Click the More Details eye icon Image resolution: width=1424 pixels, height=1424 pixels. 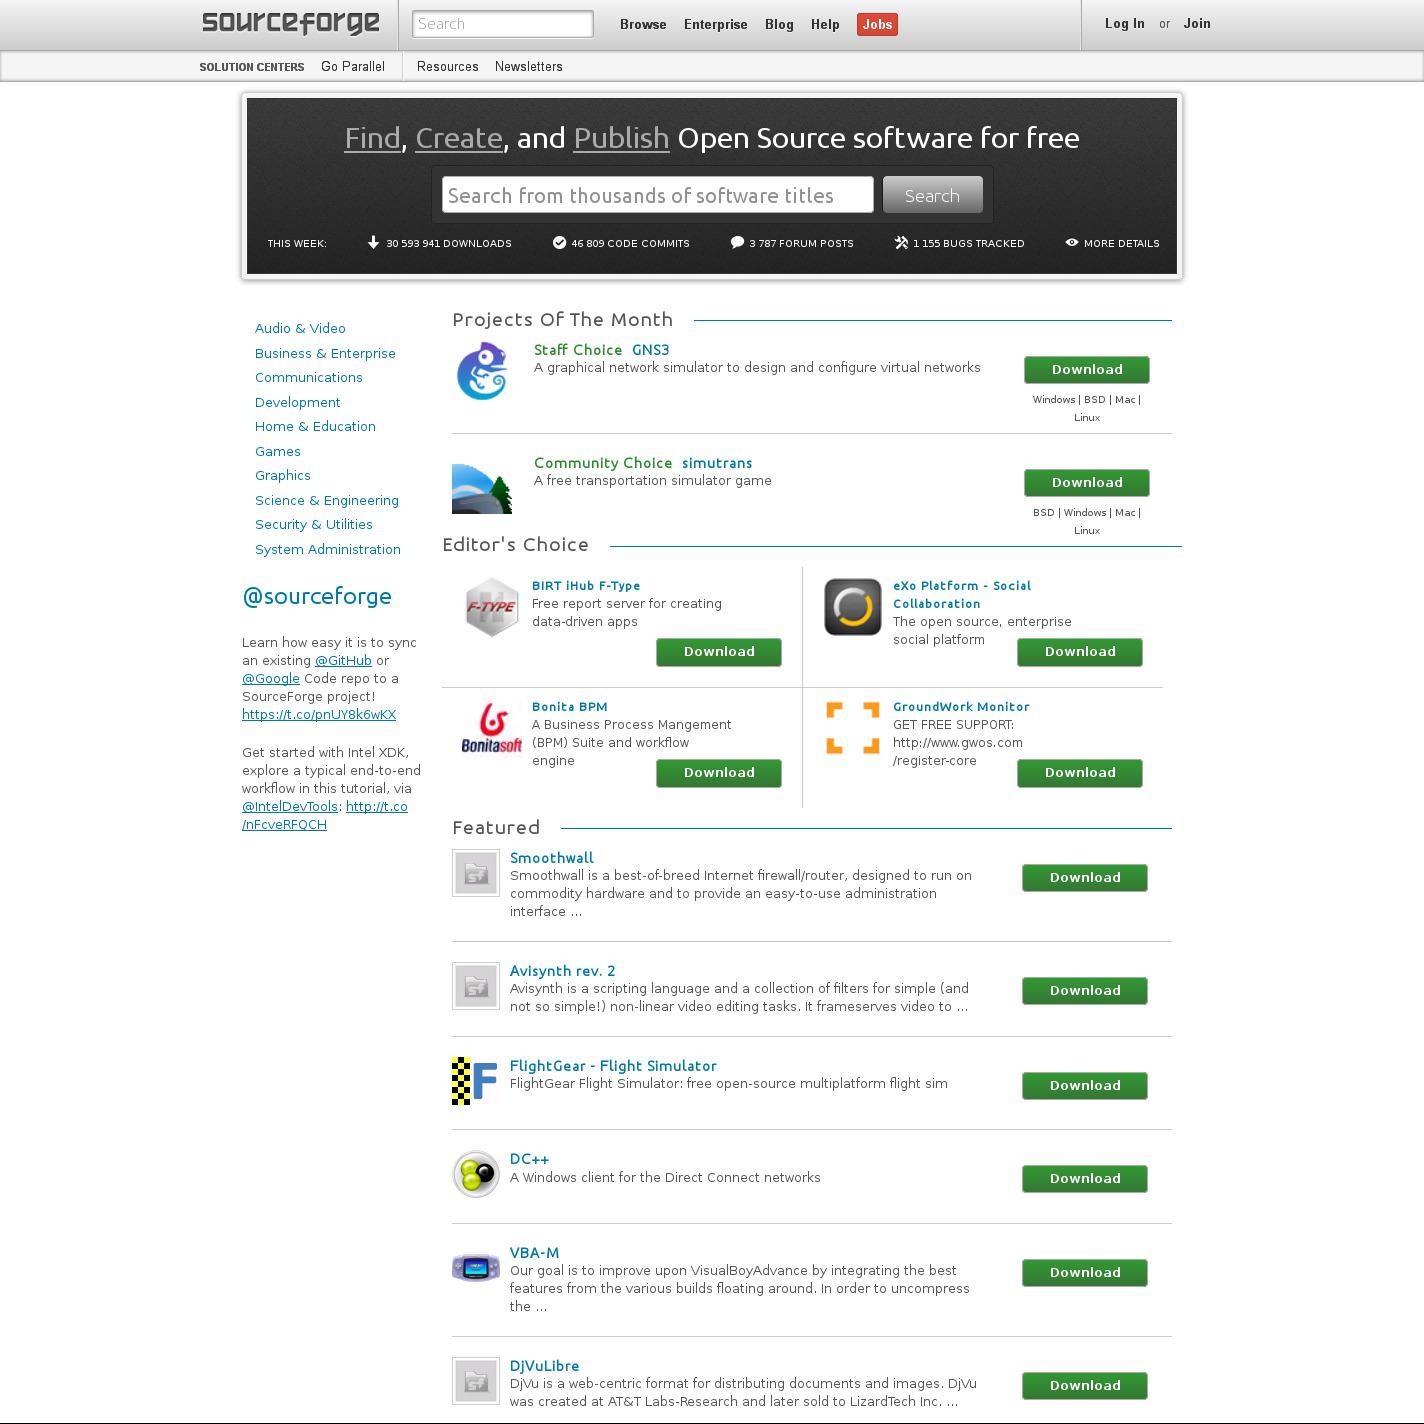(x=1072, y=243)
